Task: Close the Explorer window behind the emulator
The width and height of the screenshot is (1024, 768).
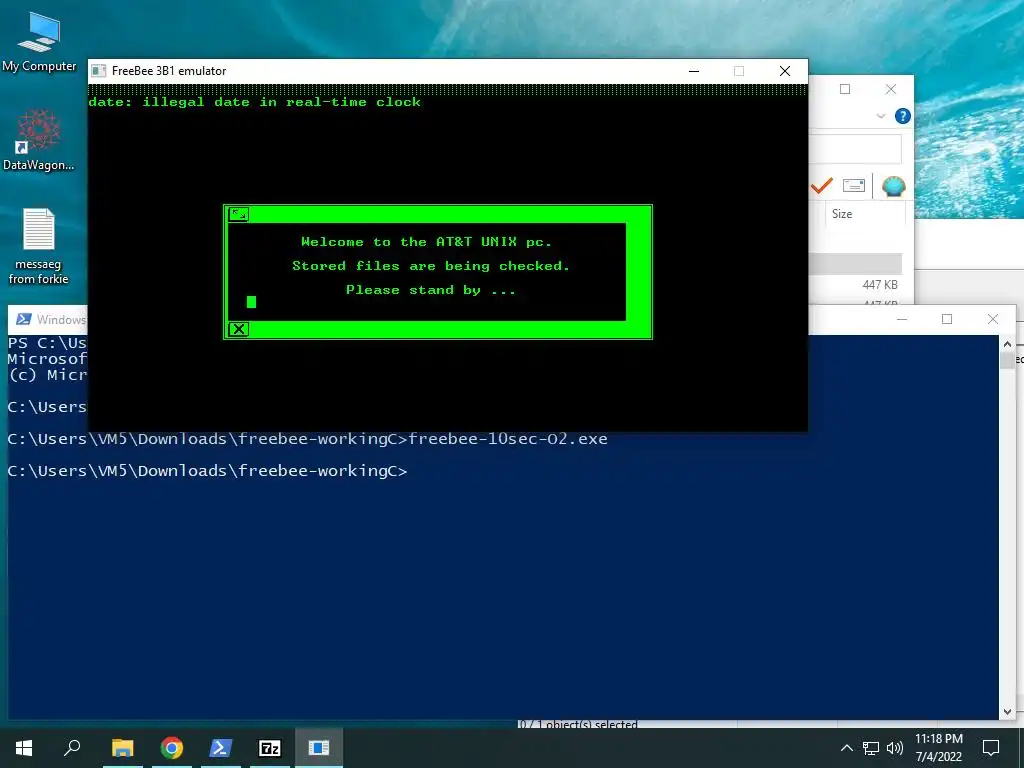Action: (891, 89)
